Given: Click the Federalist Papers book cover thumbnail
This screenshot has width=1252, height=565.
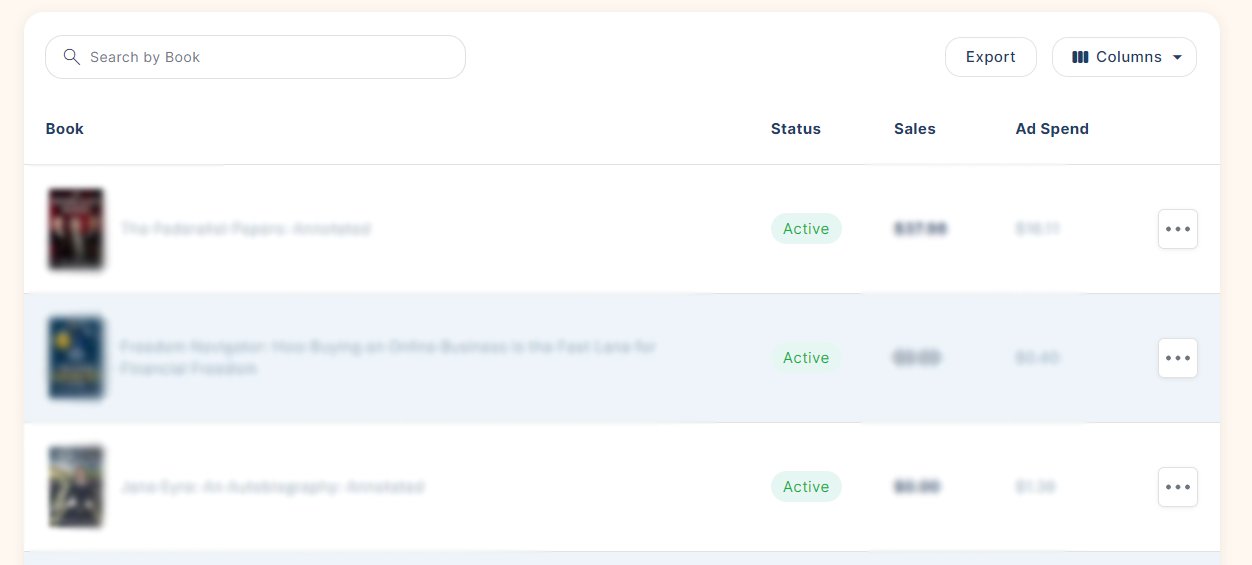Looking at the screenshot, I should point(76,229).
